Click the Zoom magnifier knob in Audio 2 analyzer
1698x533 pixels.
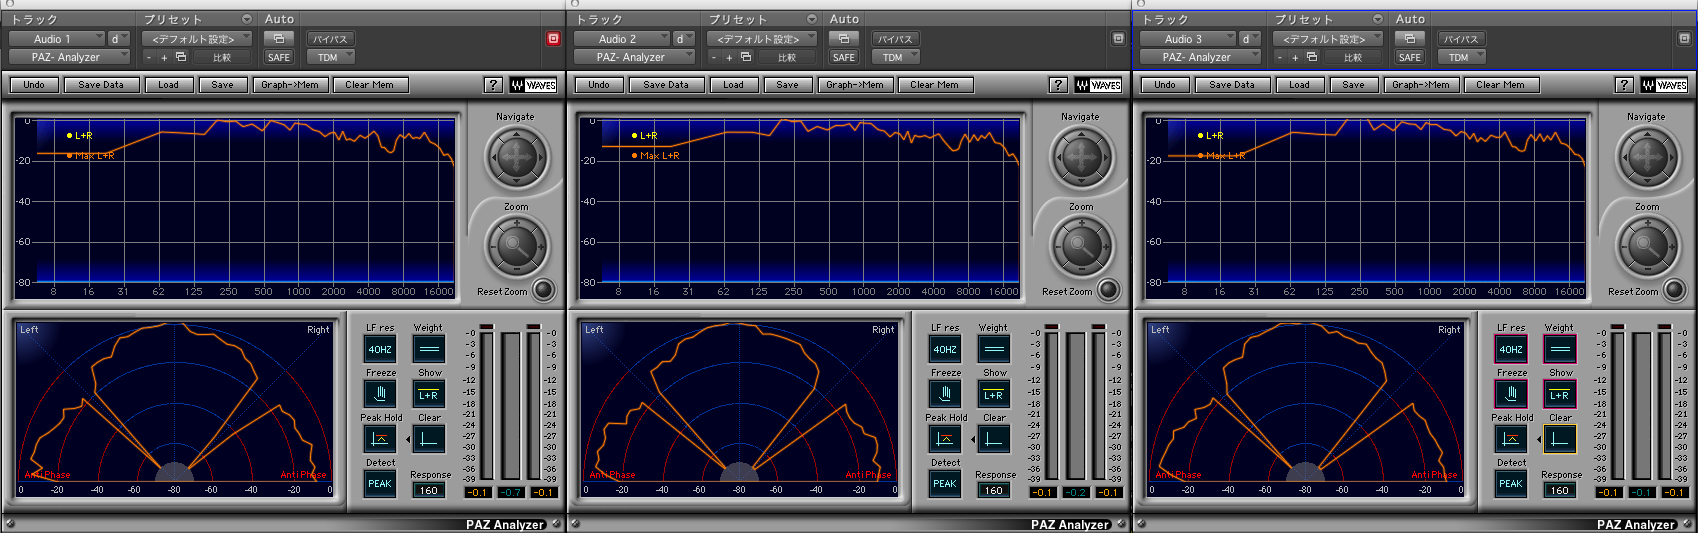pos(1081,245)
